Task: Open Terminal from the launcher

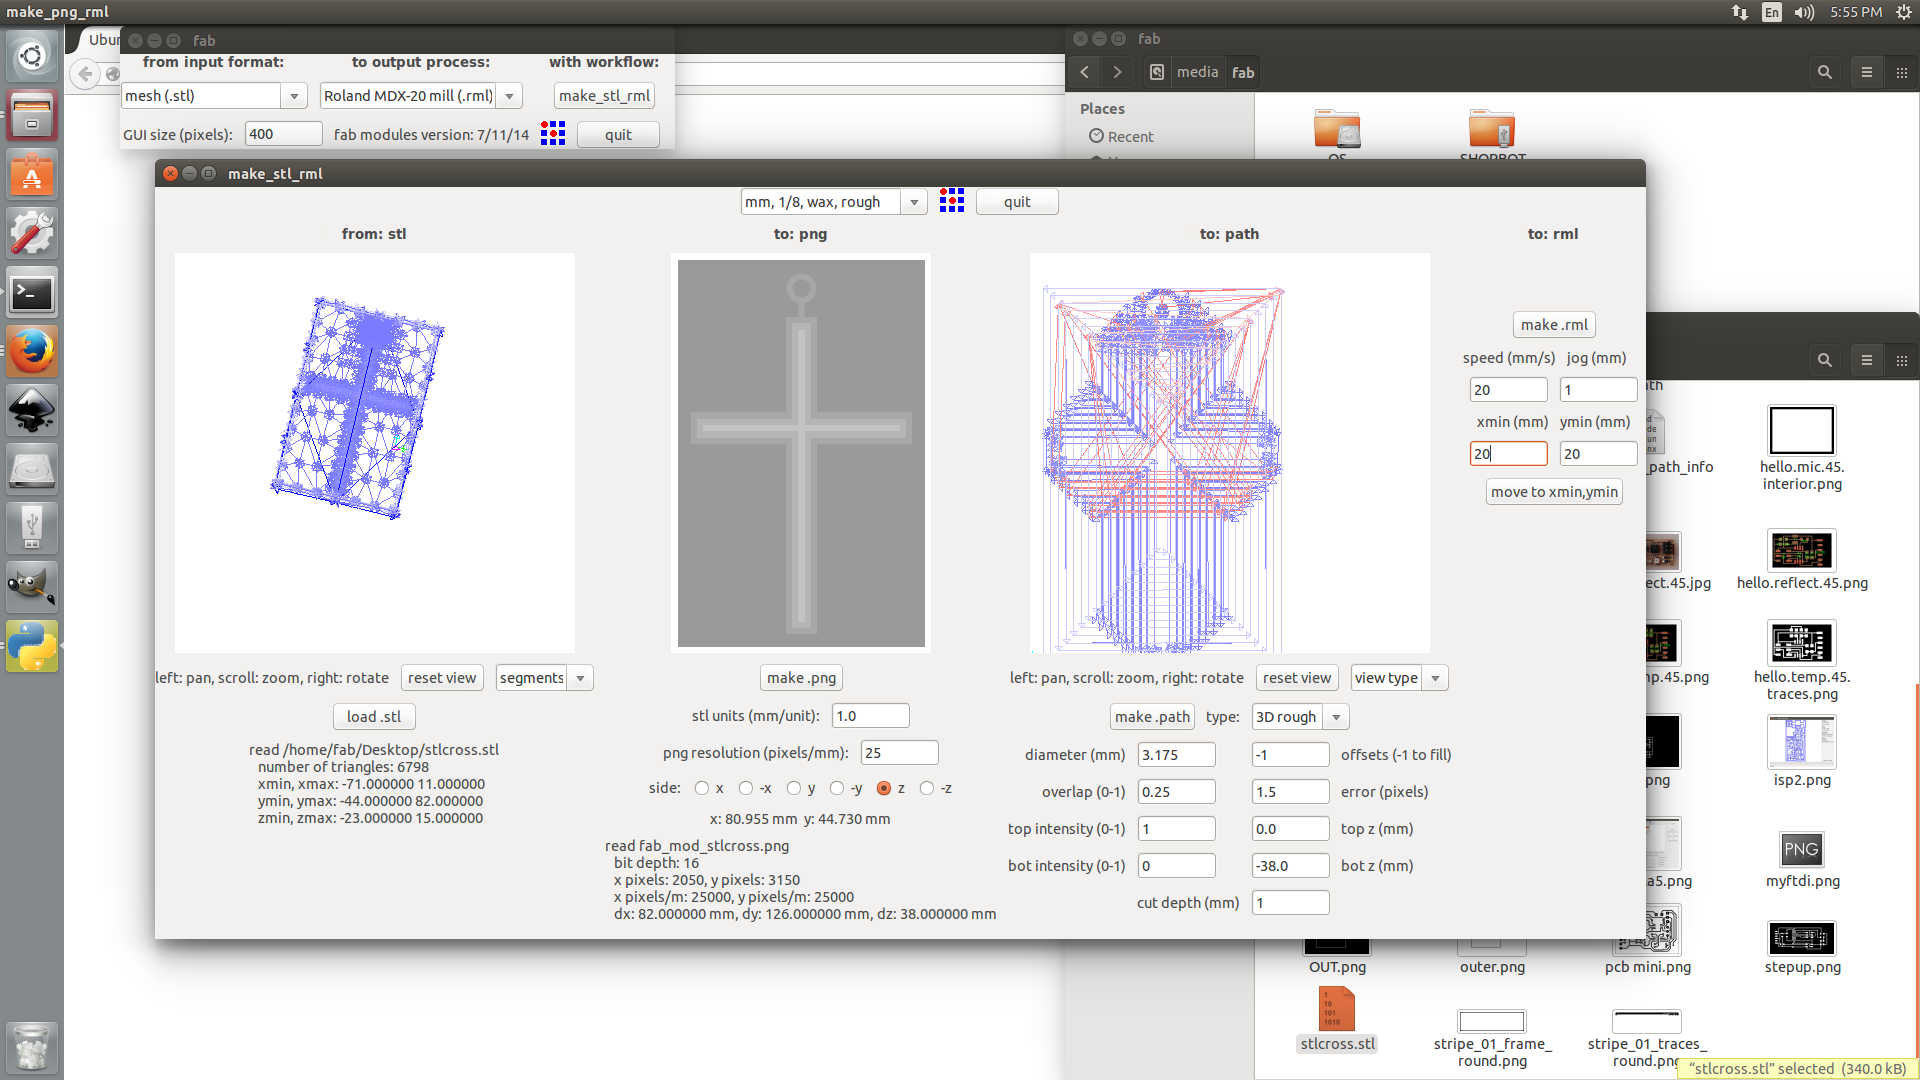Action: point(32,292)
